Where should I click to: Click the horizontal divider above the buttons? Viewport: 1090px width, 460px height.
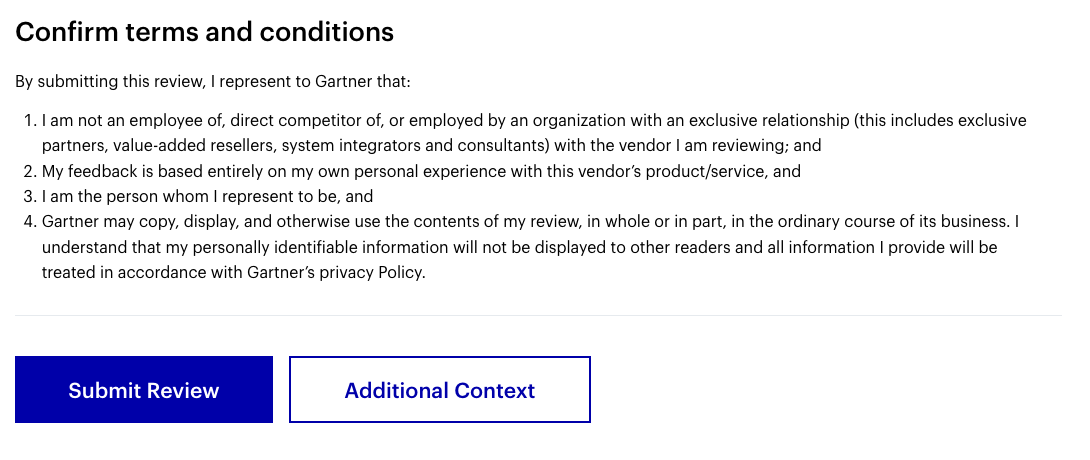click(539, 315)
